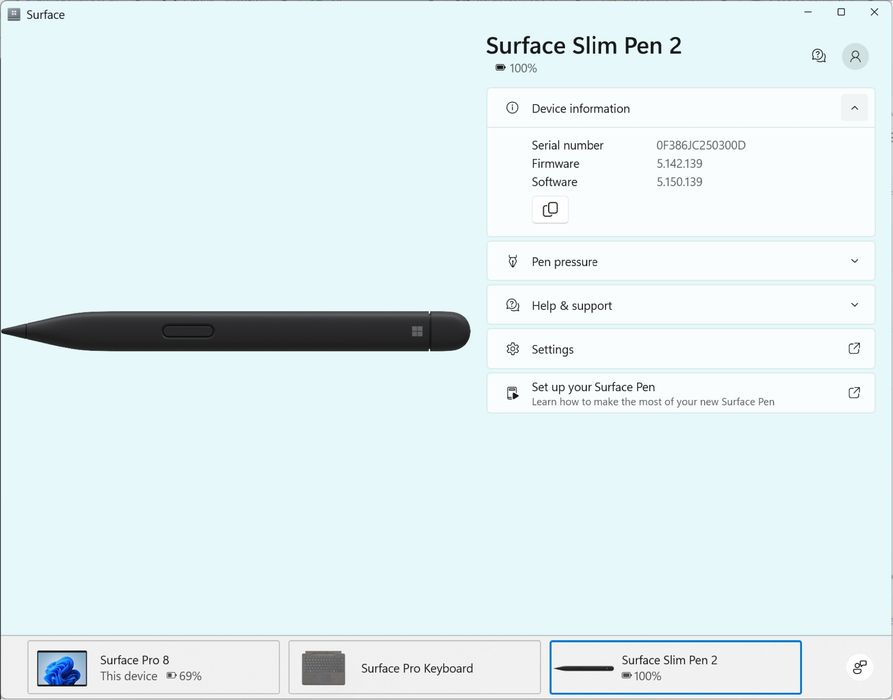Collapse the Device information section

point(854,108)
